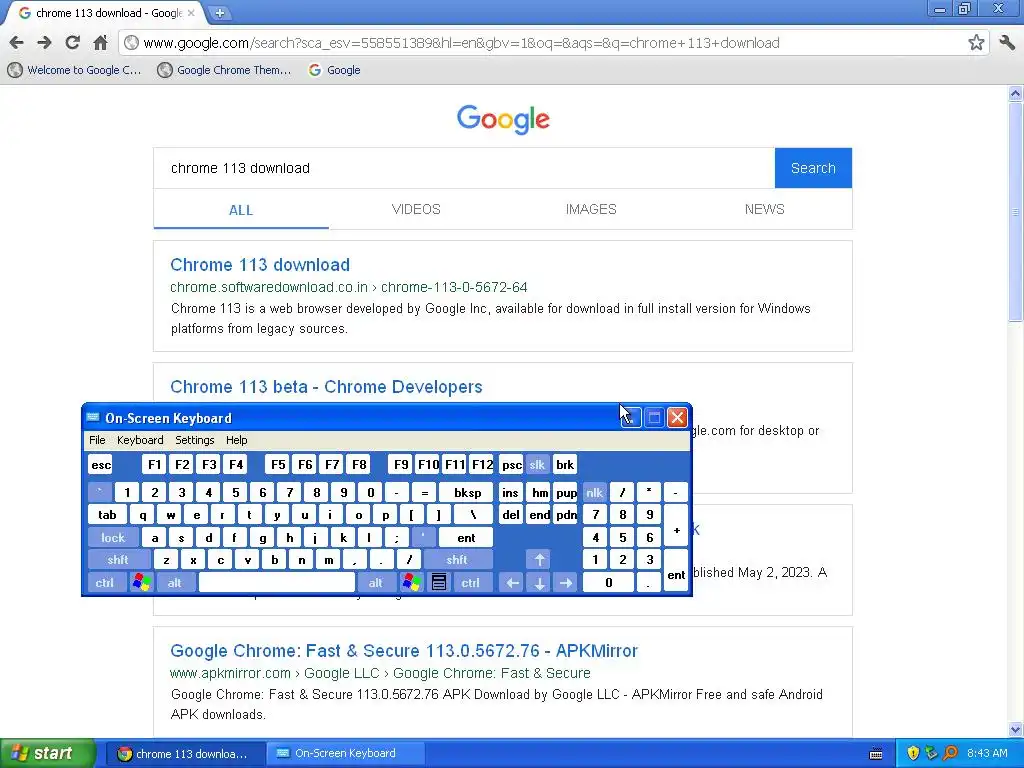Open Chrome 113 beta - Chrome Developers result
The height and width of the screenshot is (768, 1024).
pos(326,387)
